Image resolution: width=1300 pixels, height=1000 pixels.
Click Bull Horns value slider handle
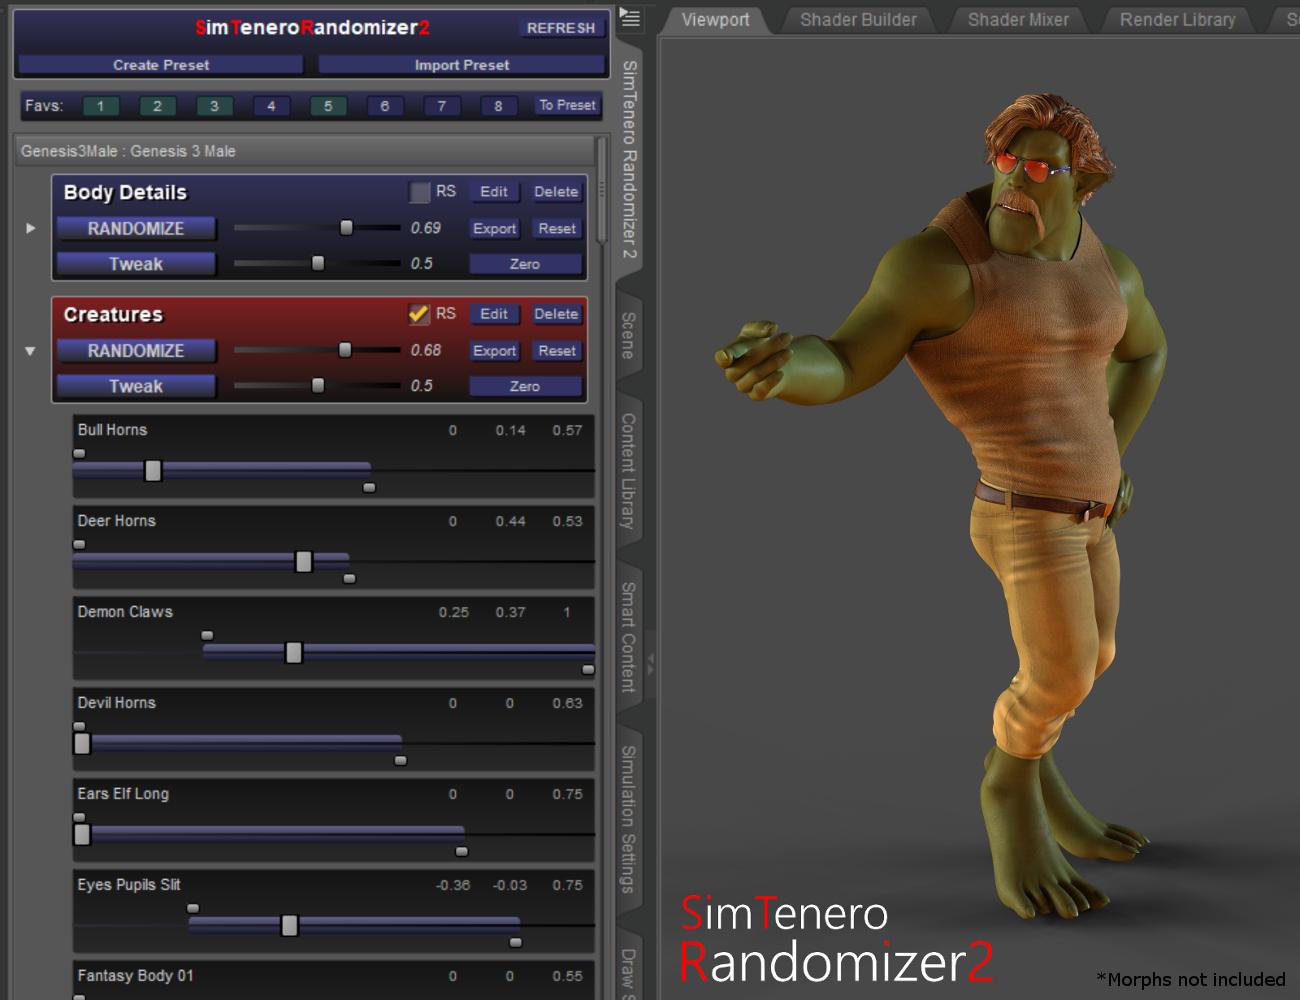[x=153, y=470]
